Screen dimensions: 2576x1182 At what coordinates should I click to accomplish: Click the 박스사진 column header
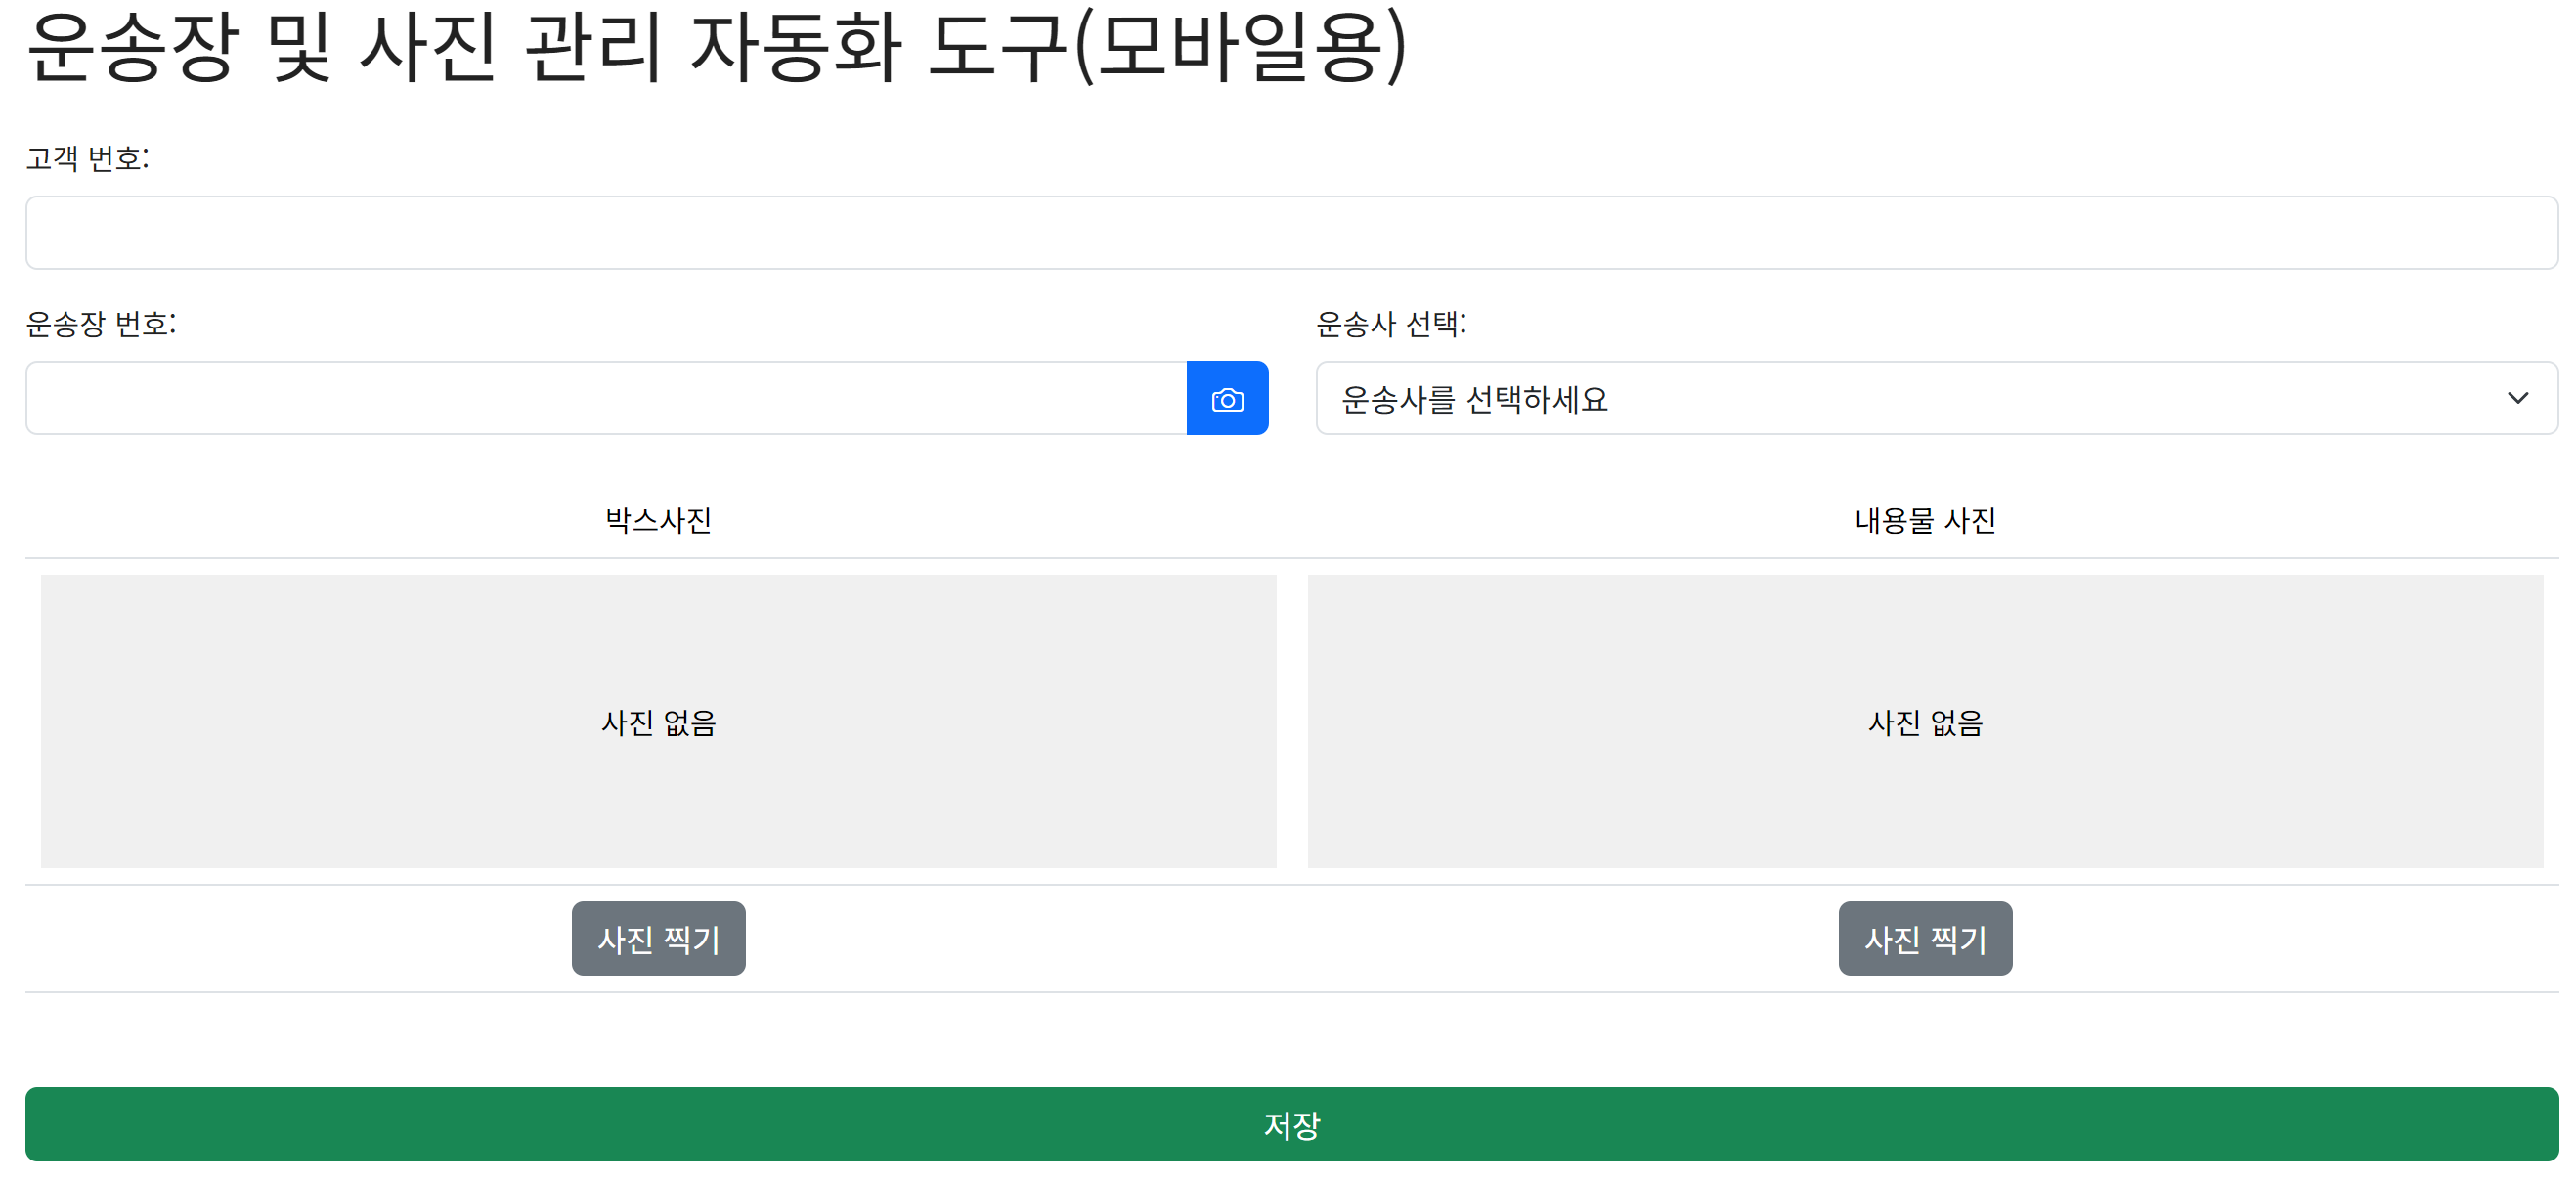pos(658,520)
